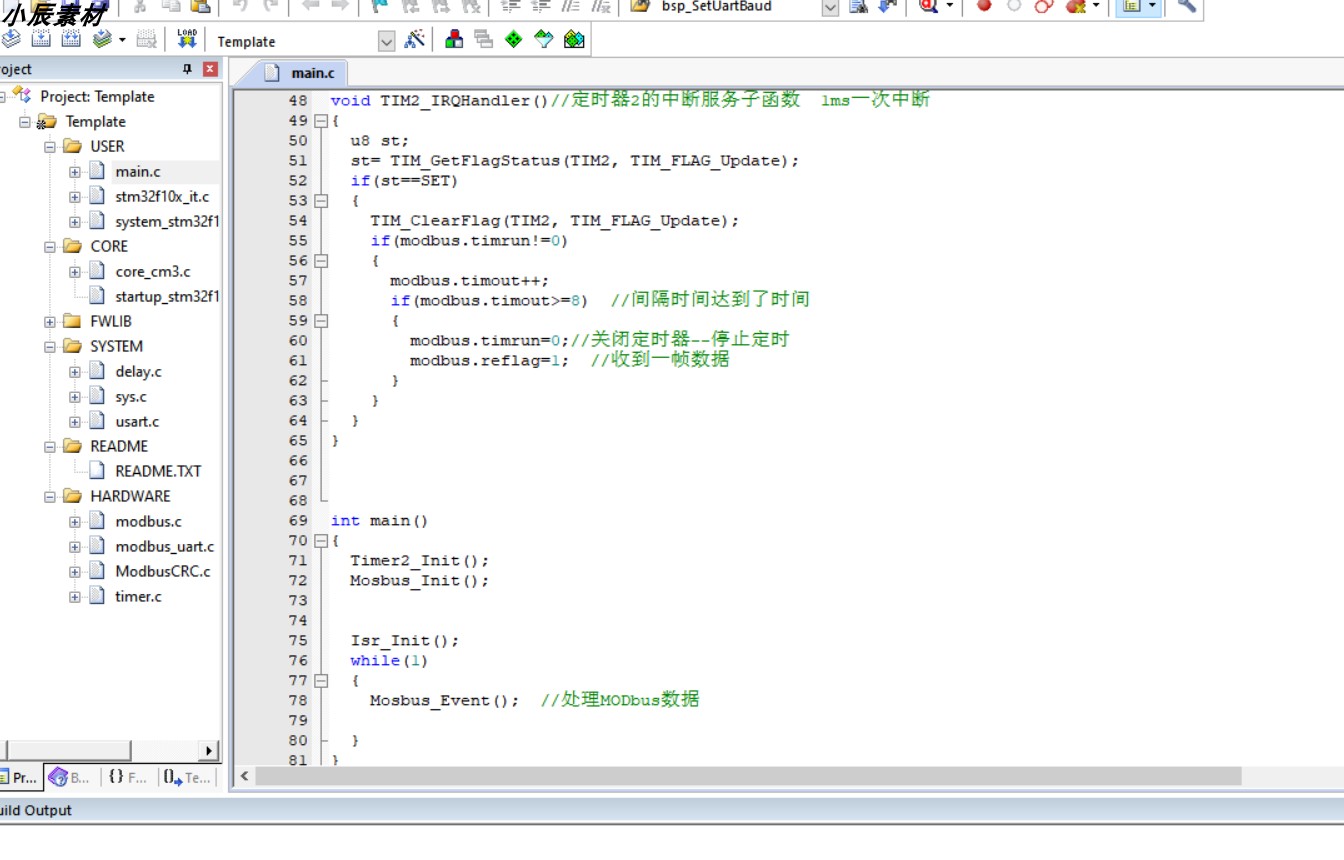
Task: Click the Translate file toolbar icon
Action: pos(10,39)
